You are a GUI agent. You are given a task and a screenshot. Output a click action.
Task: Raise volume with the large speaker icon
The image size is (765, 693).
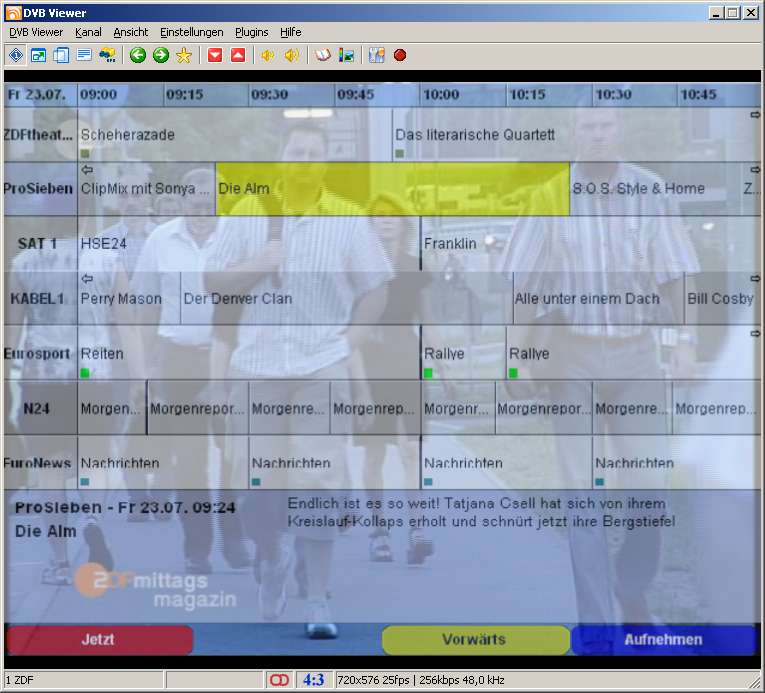coord(291,55)
